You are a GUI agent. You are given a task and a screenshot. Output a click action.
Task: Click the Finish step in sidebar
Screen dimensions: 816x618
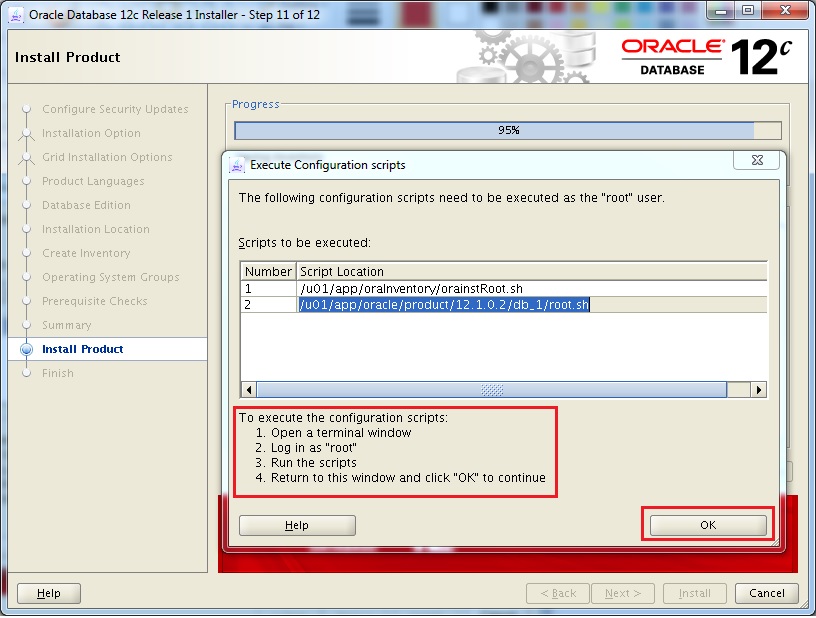pyautogui.click(x=57, y=373)
